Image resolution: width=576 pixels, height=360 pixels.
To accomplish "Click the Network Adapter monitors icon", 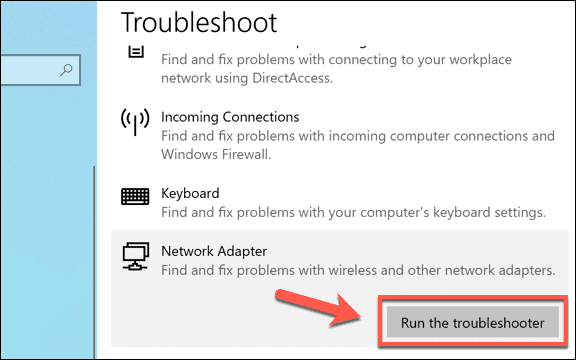I will pyautogui.click(x=136, y=256).
